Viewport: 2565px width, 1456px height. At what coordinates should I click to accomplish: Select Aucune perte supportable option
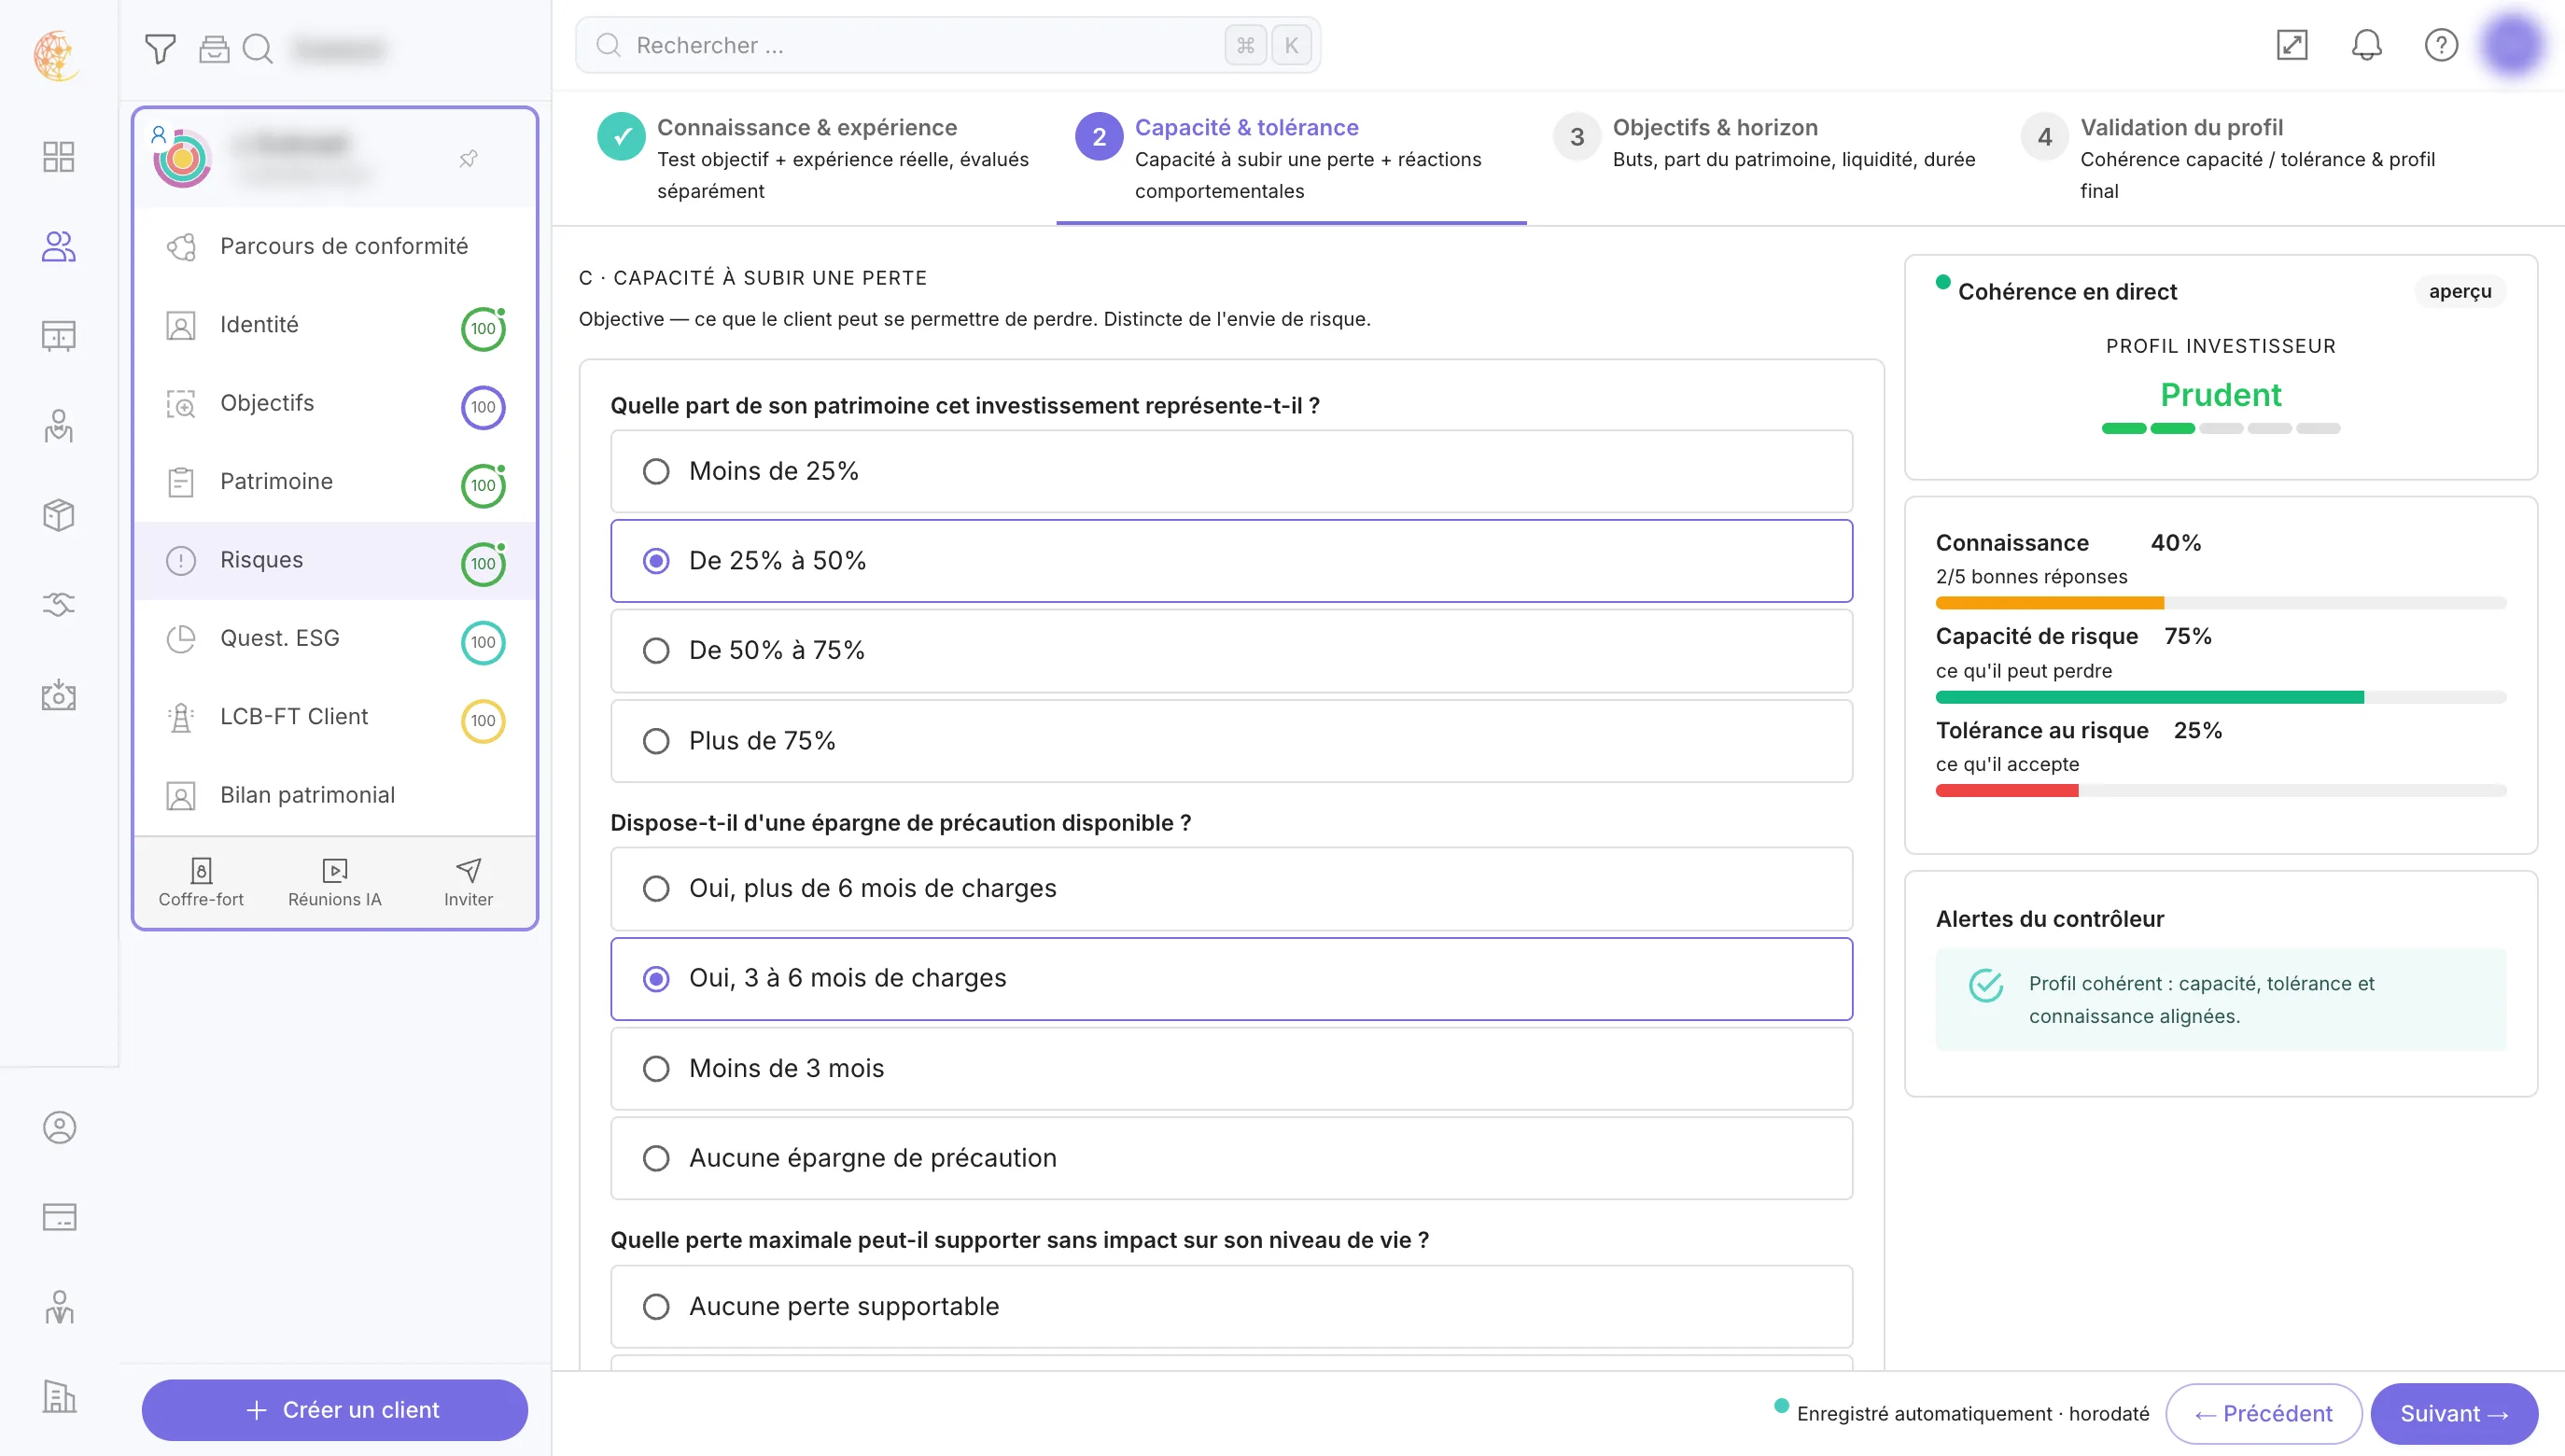coord(1231,1306)
